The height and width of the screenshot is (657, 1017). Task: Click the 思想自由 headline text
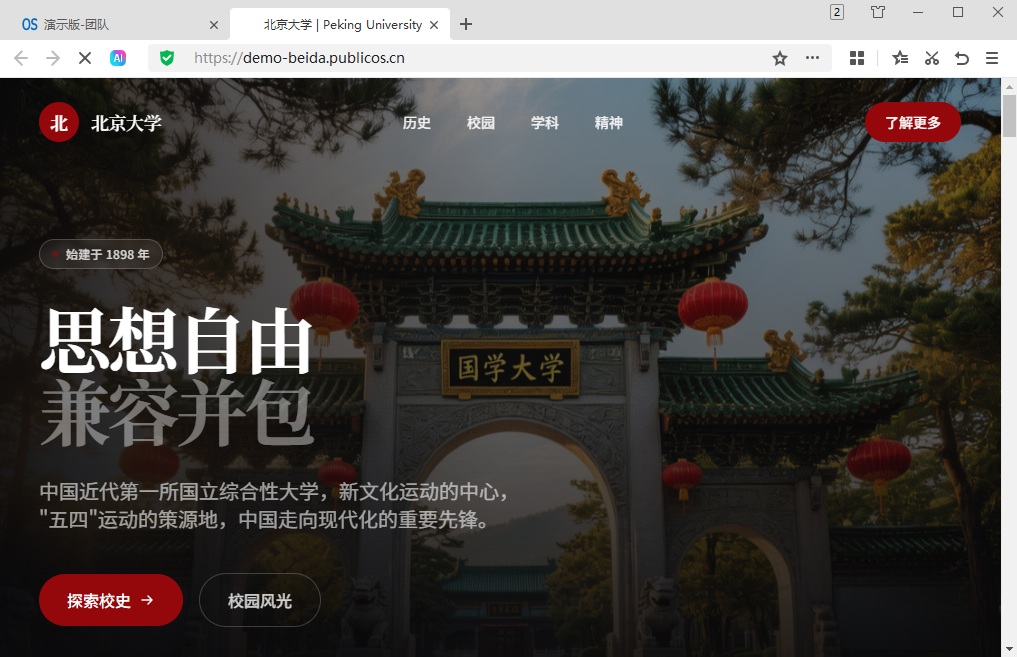coord(177,340)
